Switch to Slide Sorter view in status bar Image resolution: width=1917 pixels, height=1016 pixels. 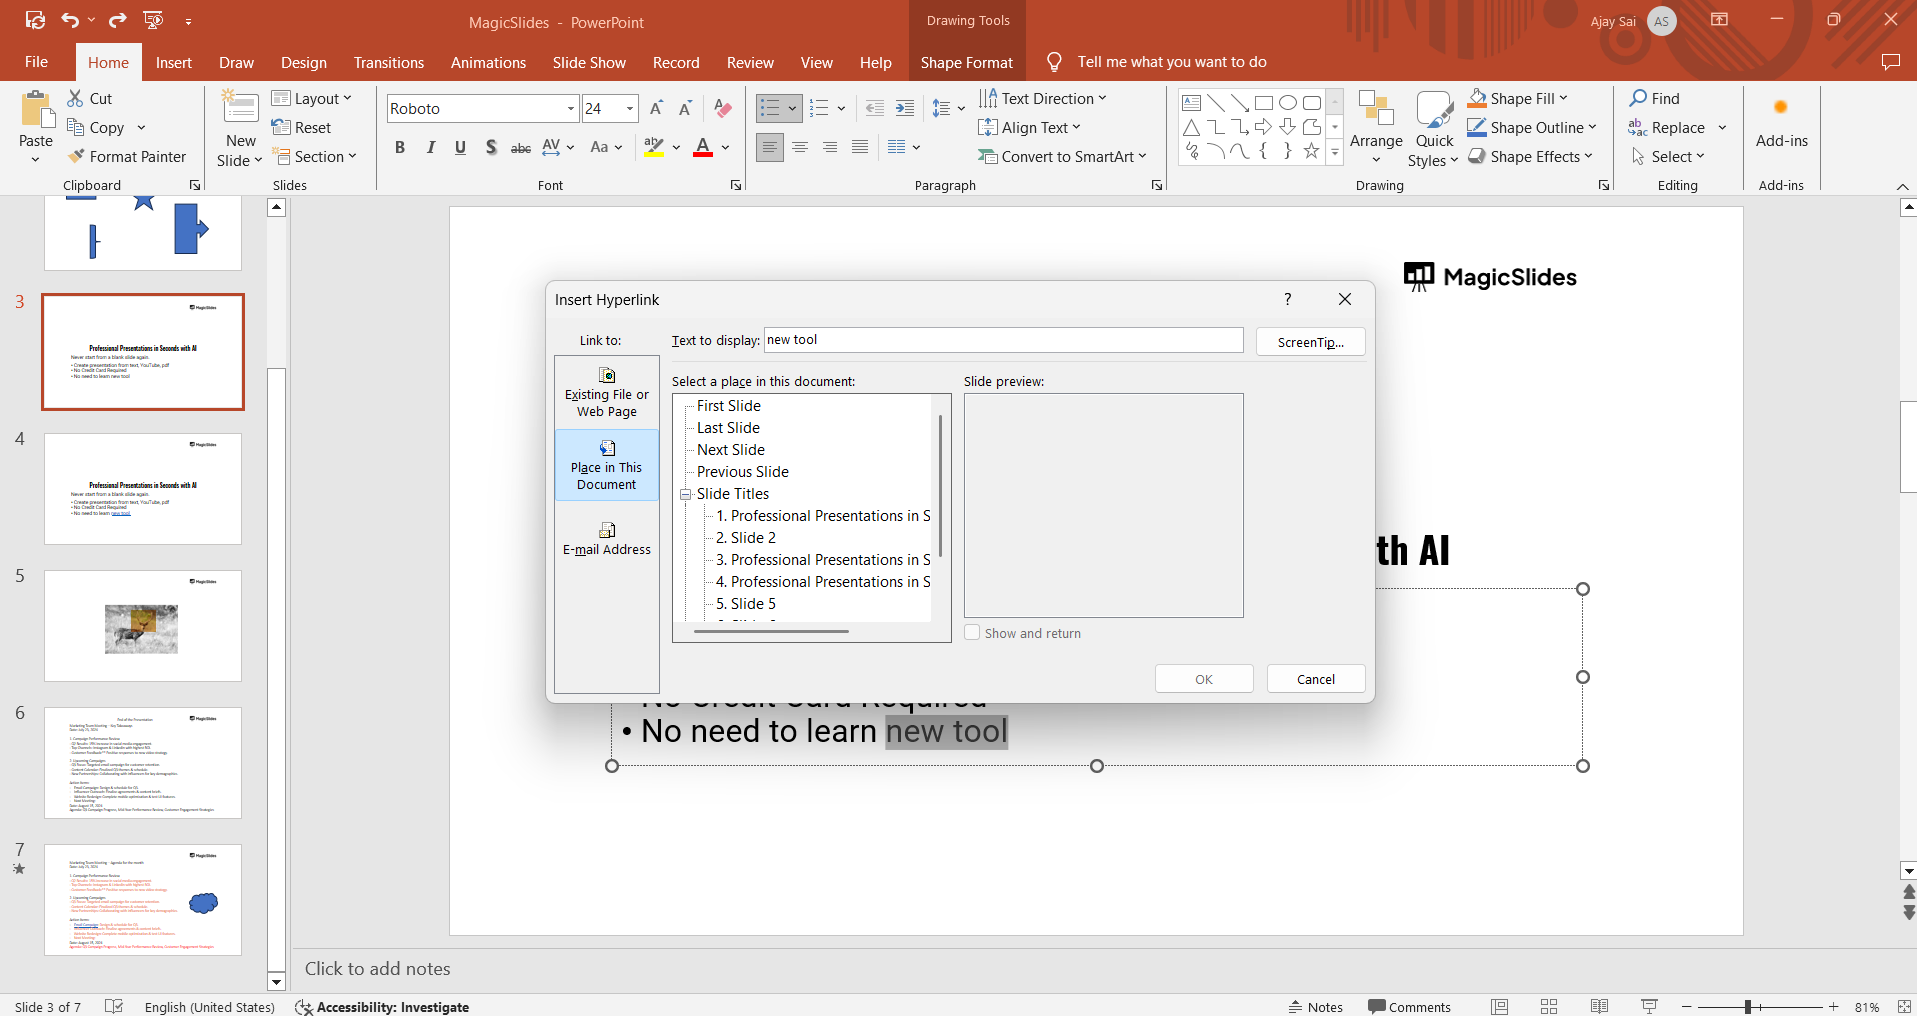pos(1549,1007)
